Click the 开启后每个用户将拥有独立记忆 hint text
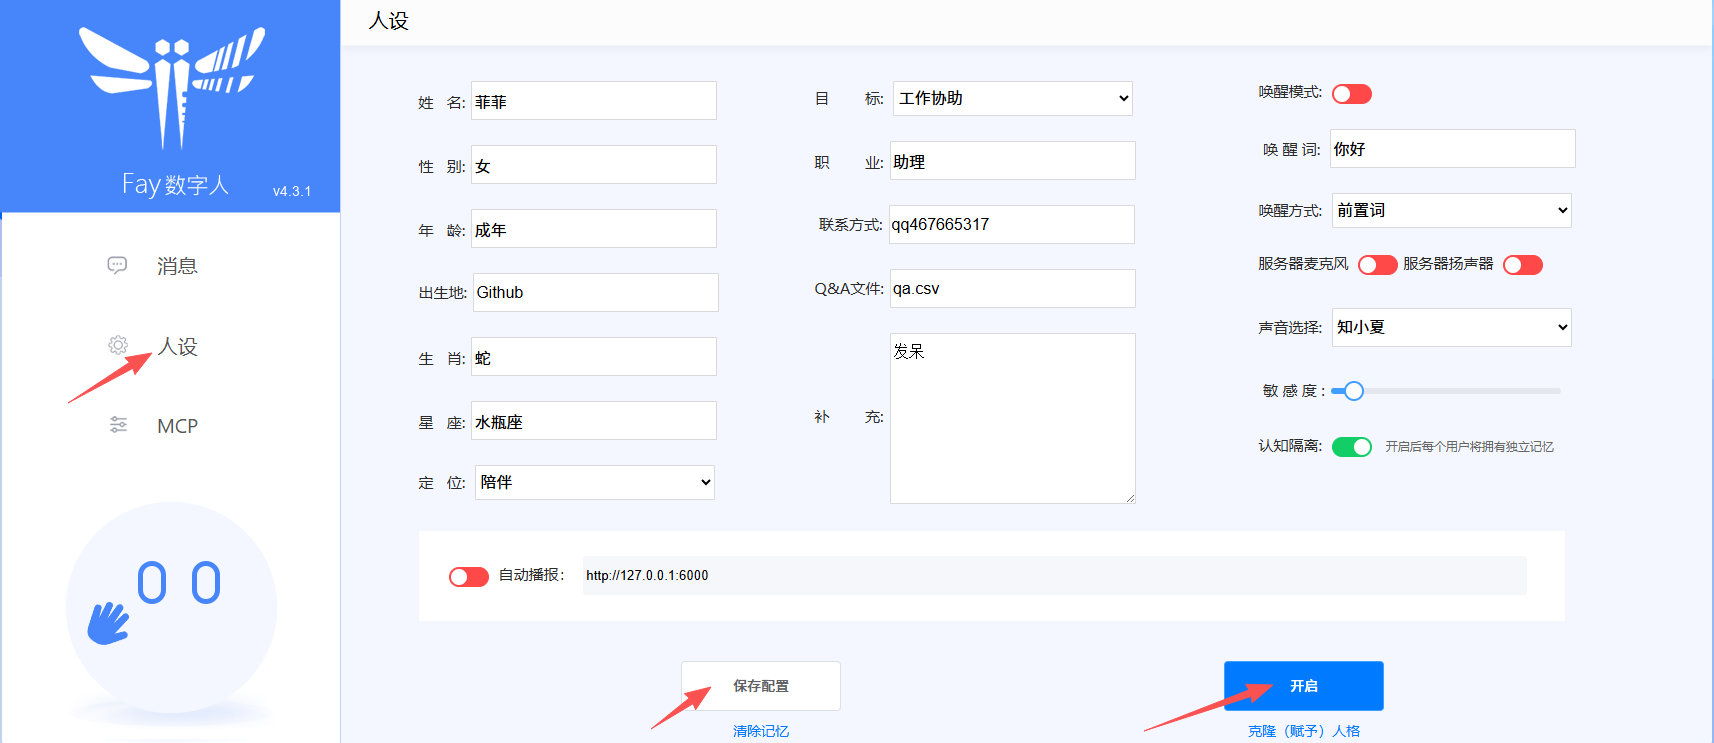Screen dimensions: 1714x743 point(1469,447)
